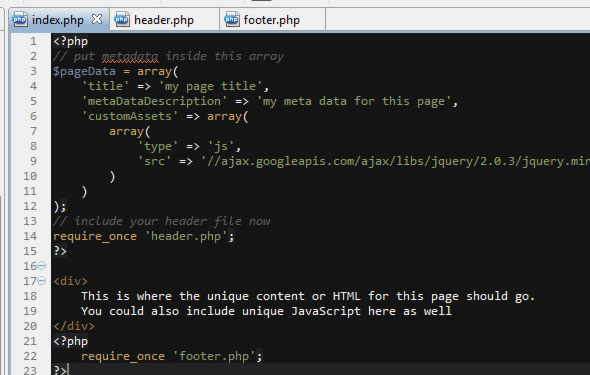Click the 'footer.php' string on line 22
590x375 pixels.
214,356
